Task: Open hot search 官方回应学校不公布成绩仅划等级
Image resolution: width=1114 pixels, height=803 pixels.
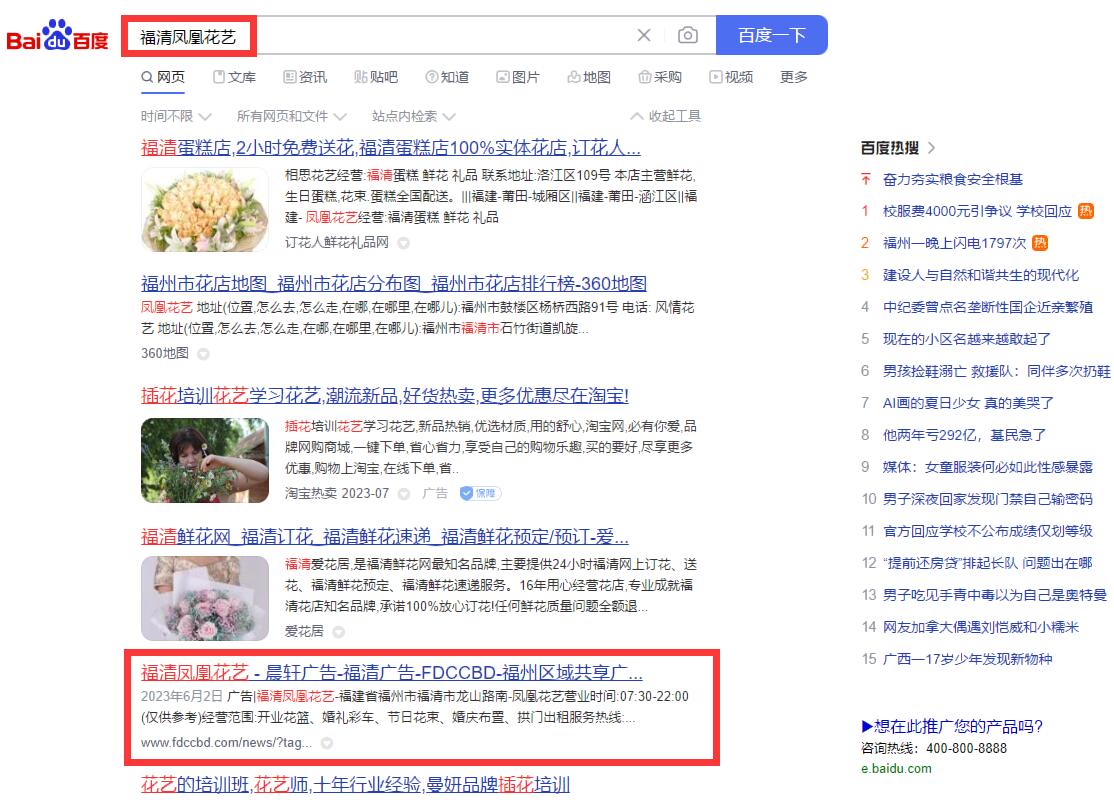Action: [x=988, y=531]
